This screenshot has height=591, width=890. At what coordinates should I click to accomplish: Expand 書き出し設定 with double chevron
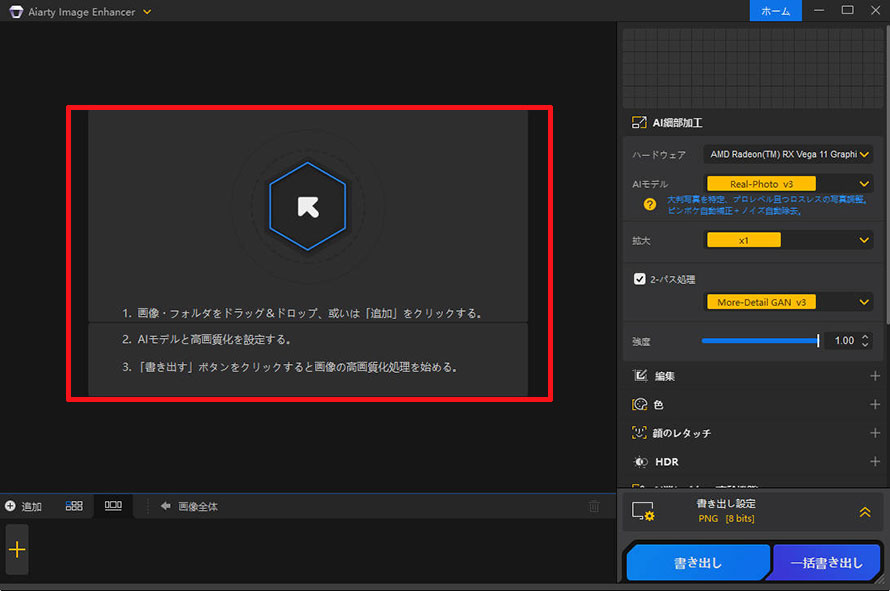pyautogui.click(x=864, y=512)
